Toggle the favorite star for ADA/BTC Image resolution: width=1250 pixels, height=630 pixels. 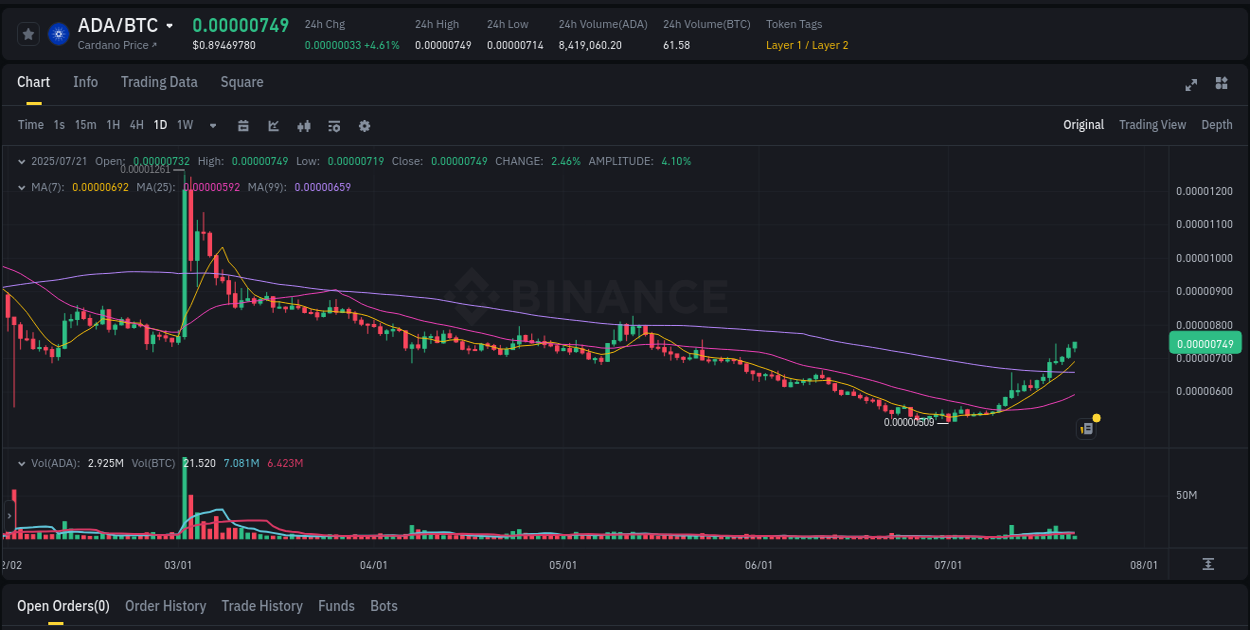pos(28,33)
